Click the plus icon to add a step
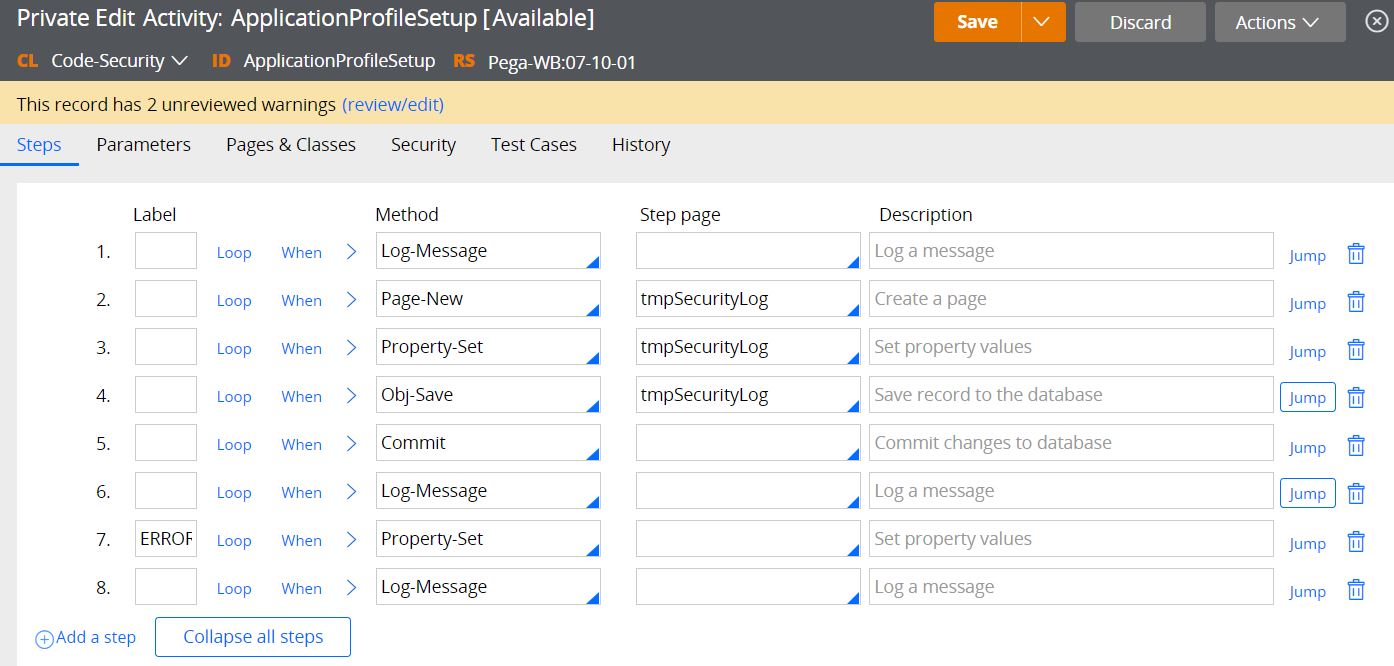Screen dimensions: 1394x666 45,639
